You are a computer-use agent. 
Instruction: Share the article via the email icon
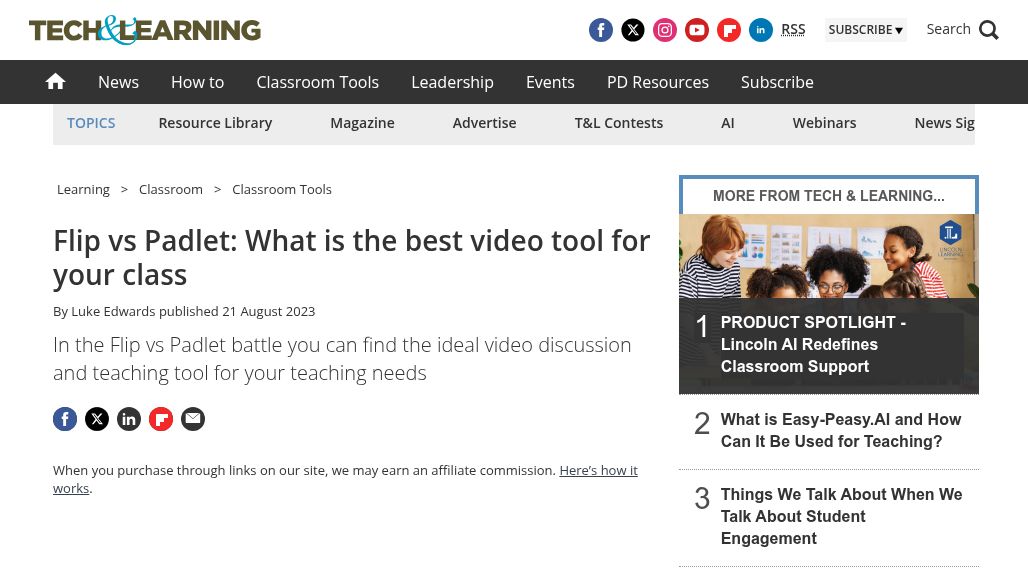(192, 418)
